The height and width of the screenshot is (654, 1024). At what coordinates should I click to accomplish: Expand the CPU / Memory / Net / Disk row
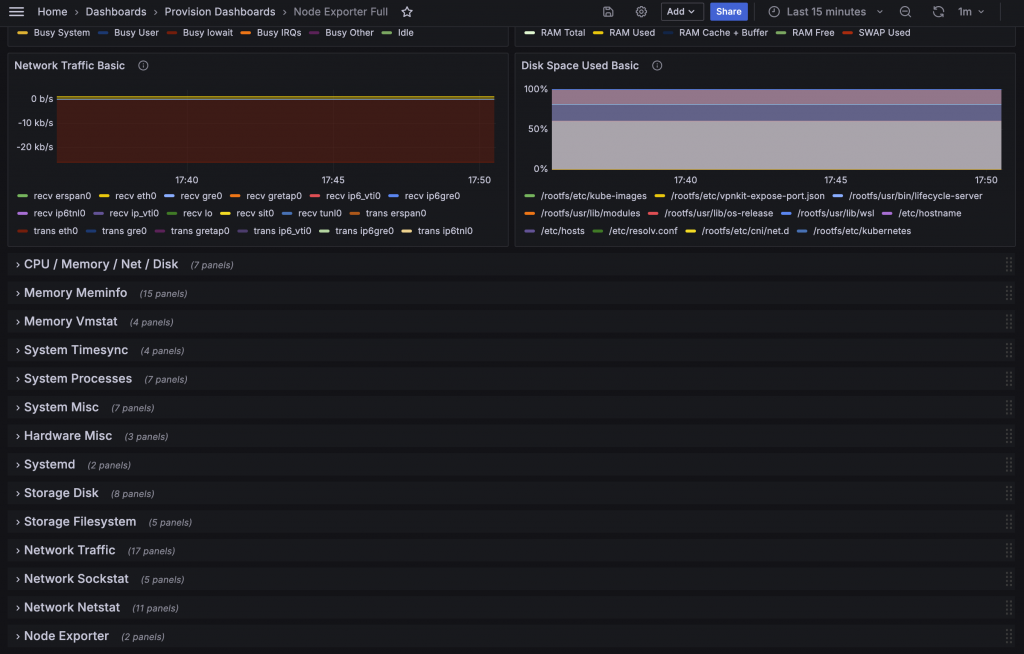click(x=101, y=265)
